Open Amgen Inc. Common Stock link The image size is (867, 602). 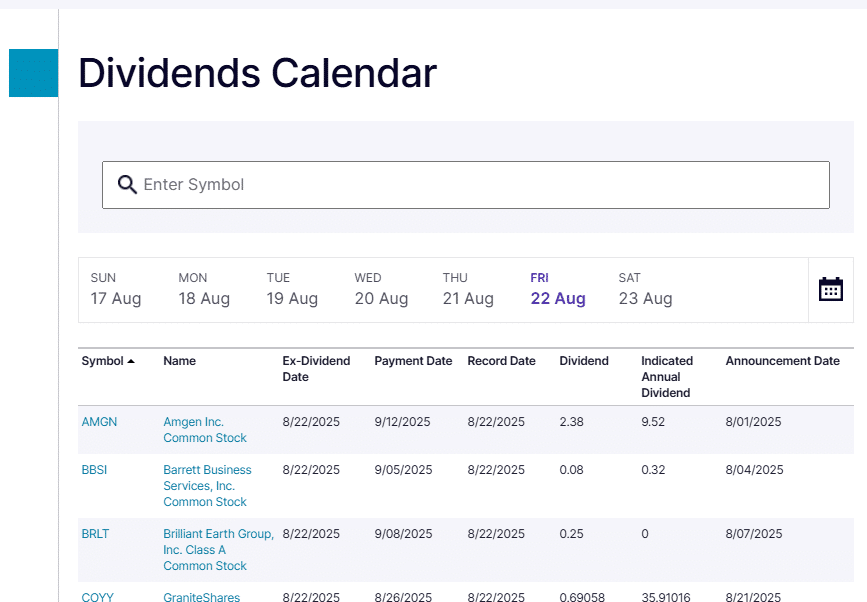[x=205, y=430]
